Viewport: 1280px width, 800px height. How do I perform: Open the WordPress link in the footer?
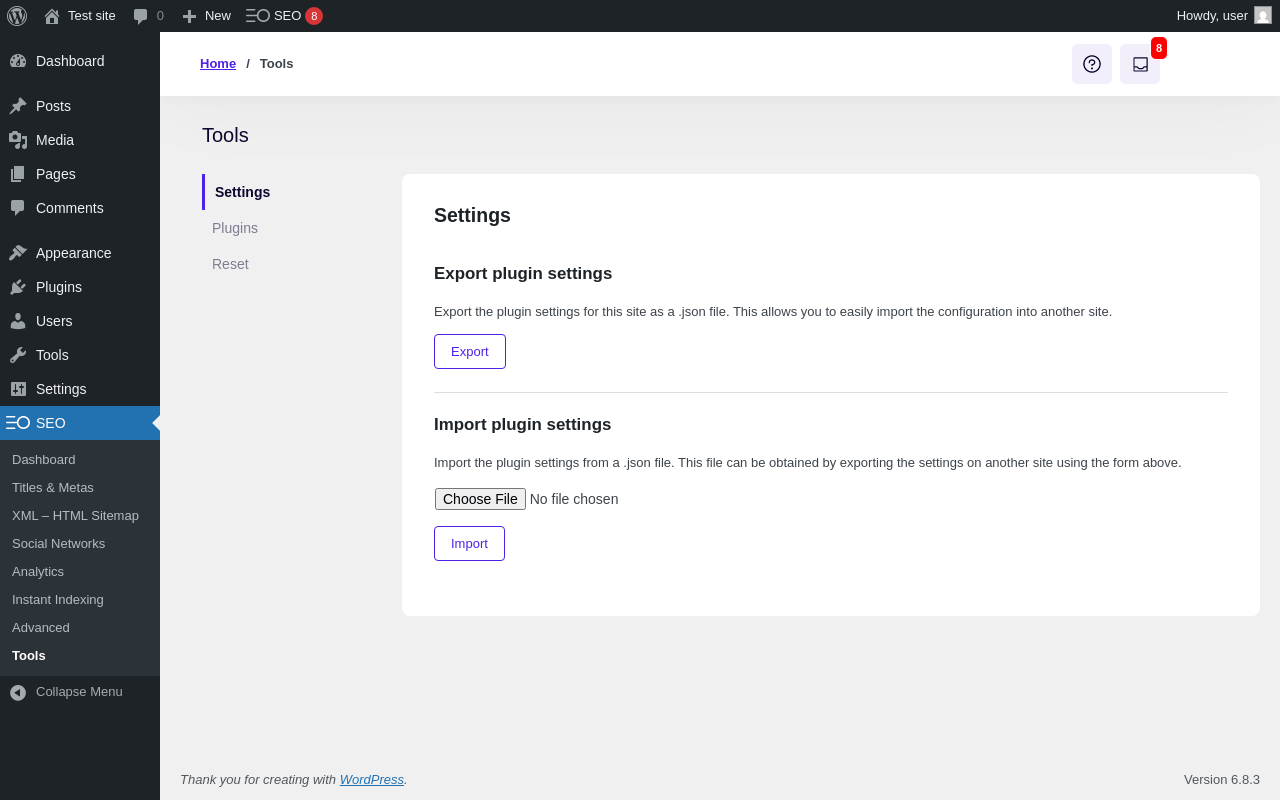click(x=371, y=780)
